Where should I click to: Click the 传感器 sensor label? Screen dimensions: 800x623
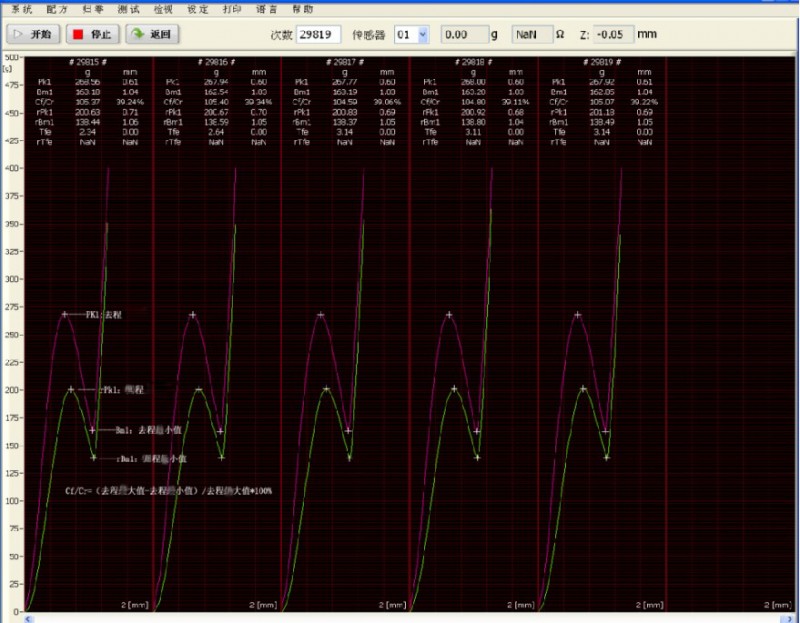coord(369,35)
